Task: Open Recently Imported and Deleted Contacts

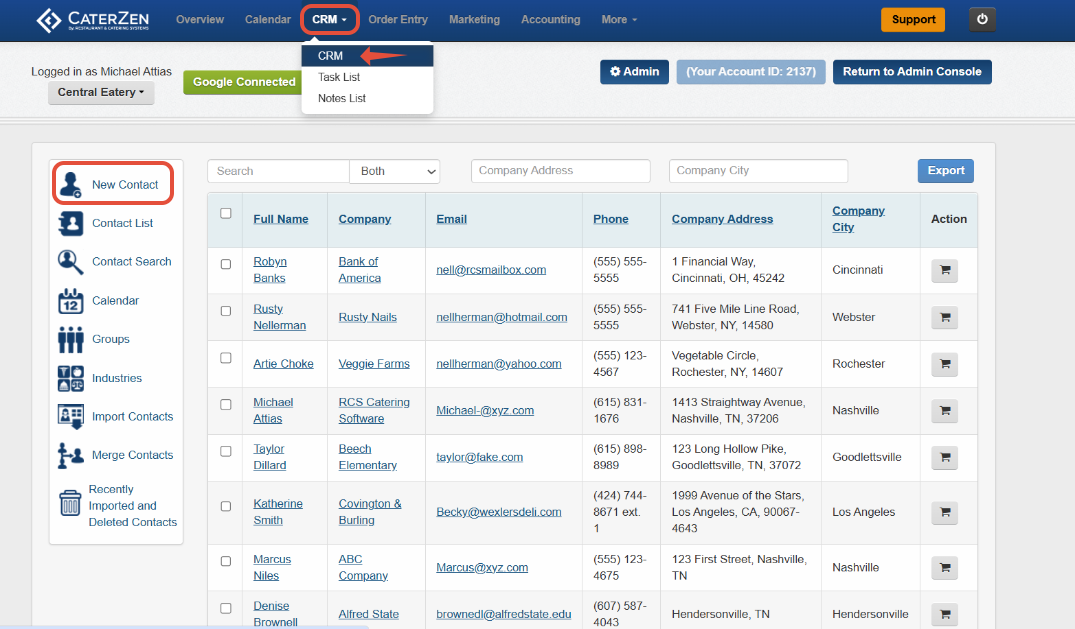Action: pos(117,506)
